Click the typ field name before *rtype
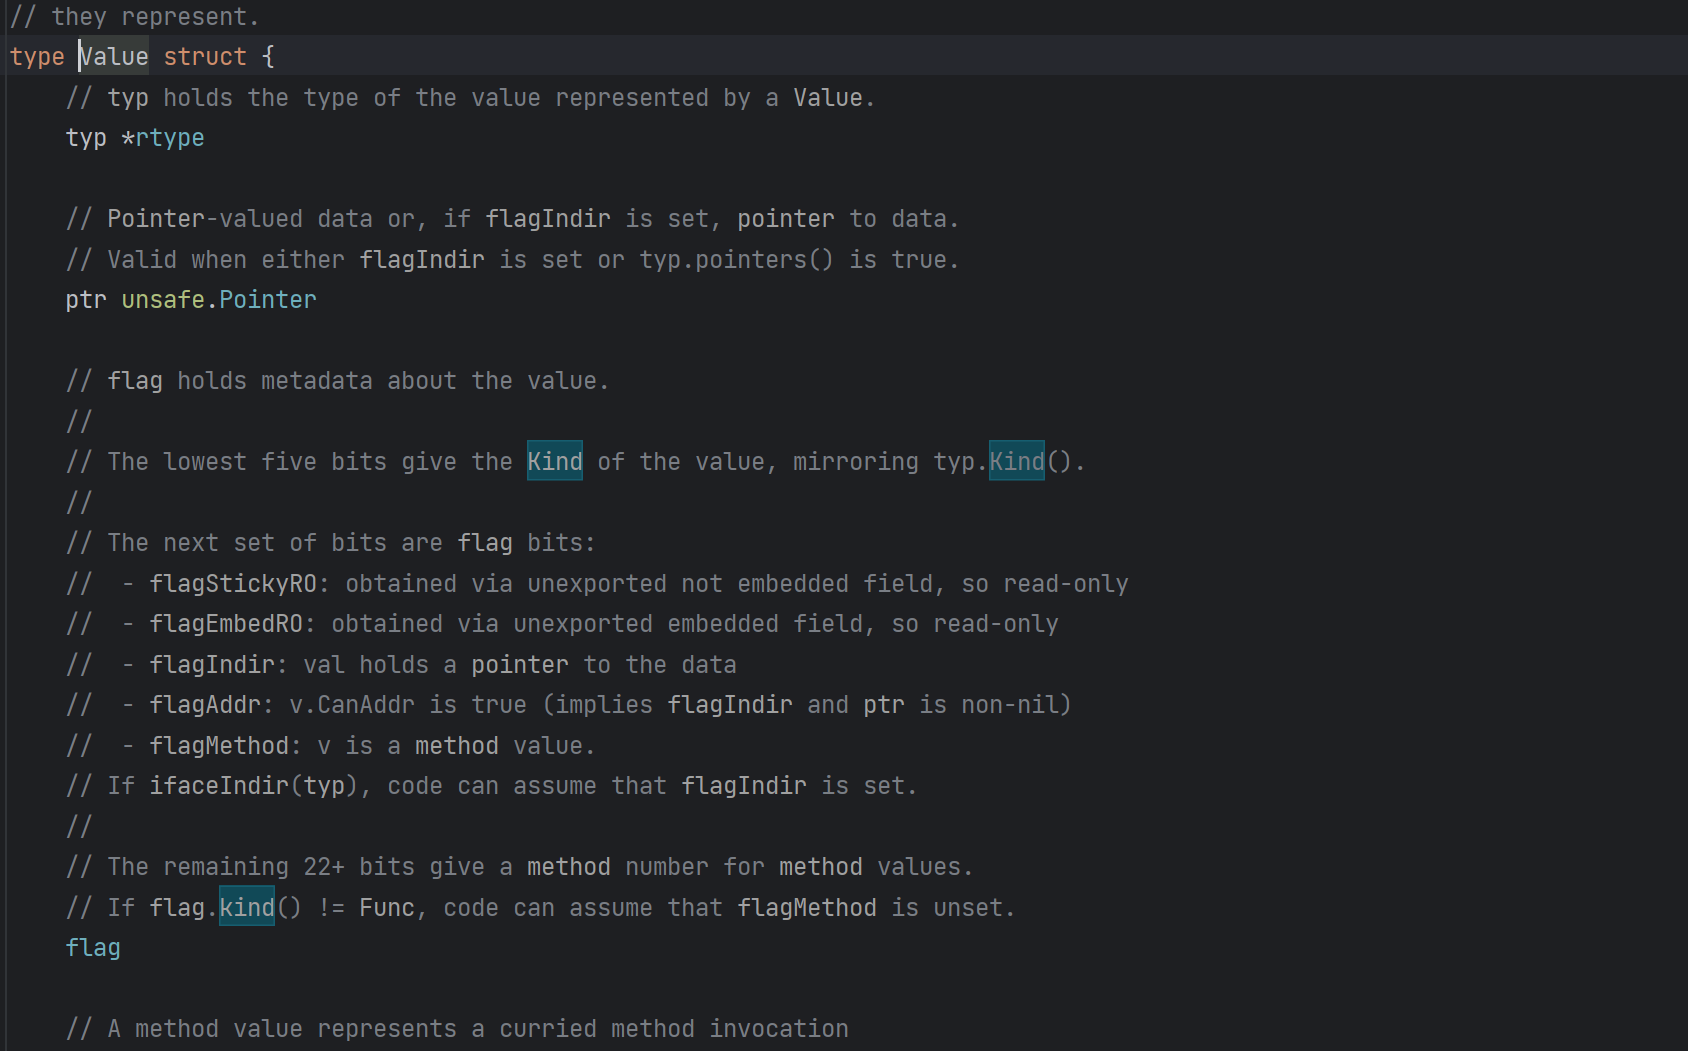The height and width of the screenshot is (1051, 1688). point(86,138)
